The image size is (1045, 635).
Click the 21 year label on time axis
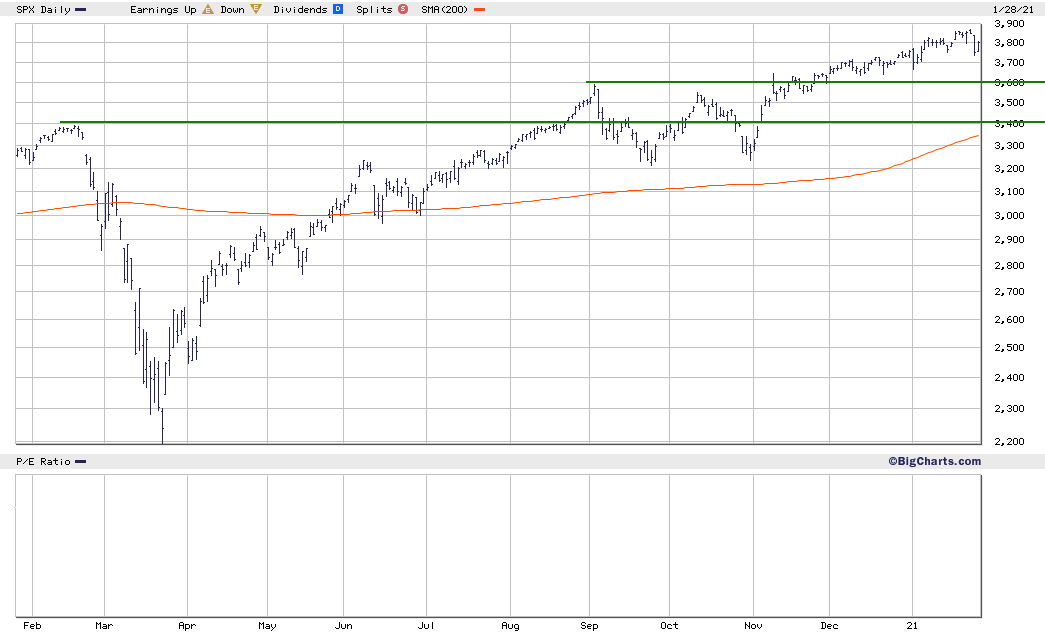tap(912, 626)
